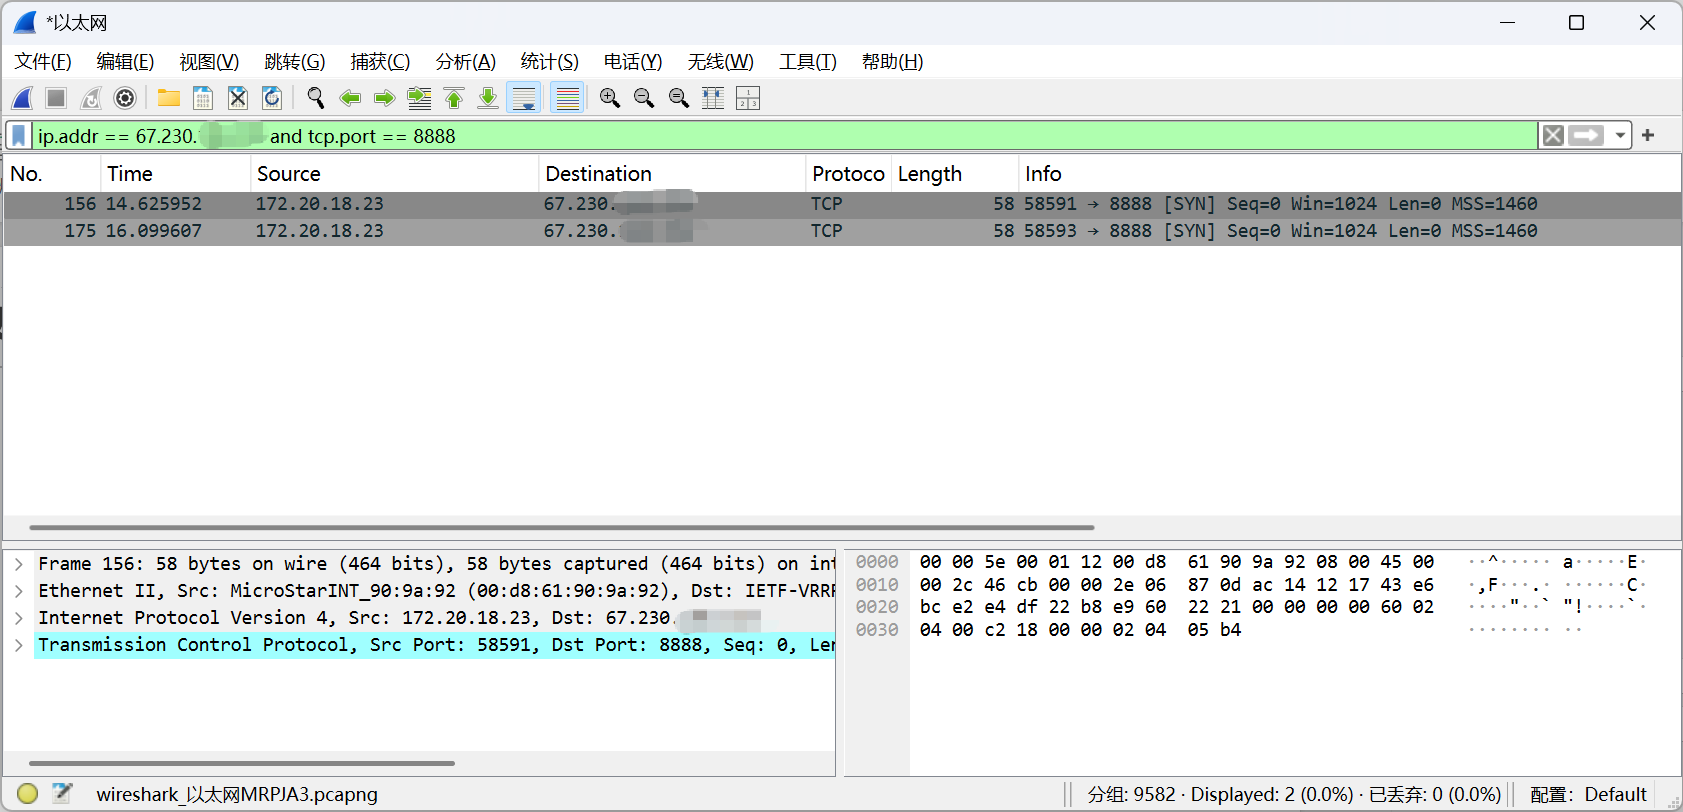The height and width of the screenshot is (812, 1683).
Task: Open a capture file with the folder icon
Action: (168, 98)
